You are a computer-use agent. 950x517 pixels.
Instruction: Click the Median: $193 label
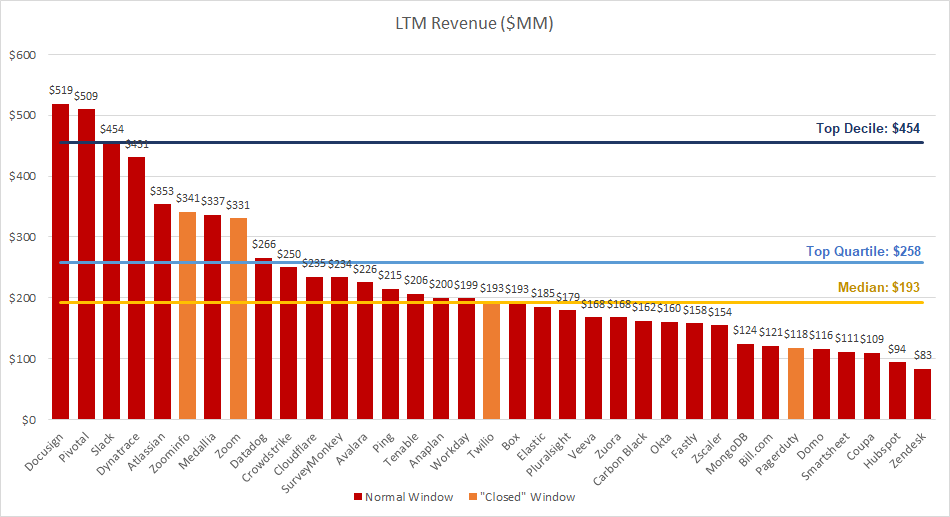(x=879, y=287)
